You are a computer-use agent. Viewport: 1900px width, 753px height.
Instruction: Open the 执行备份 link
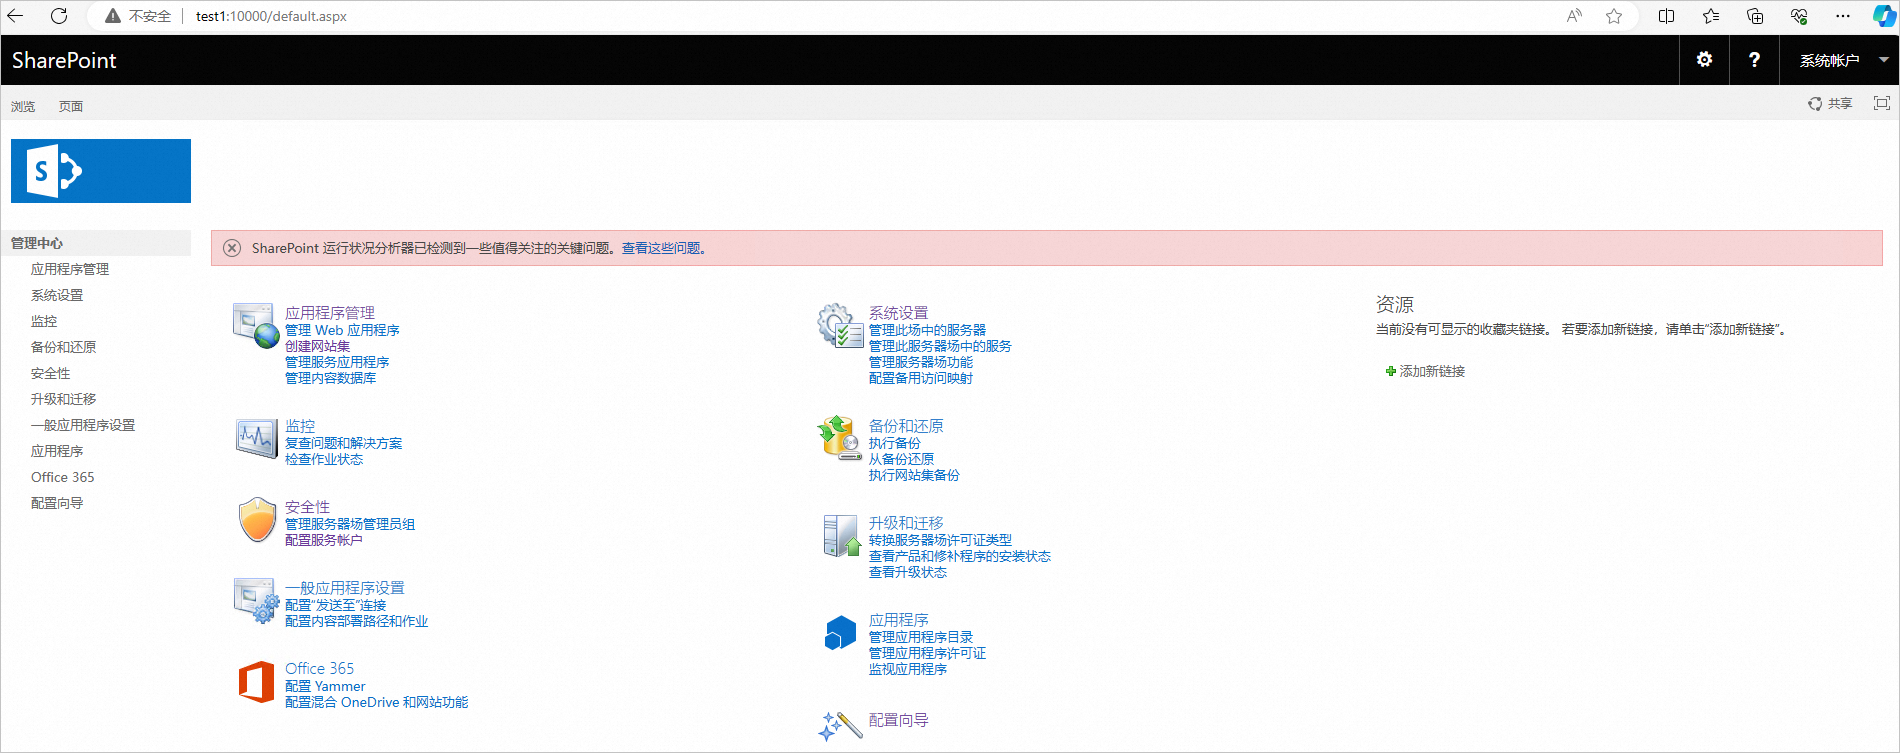(x=895, y=443)
